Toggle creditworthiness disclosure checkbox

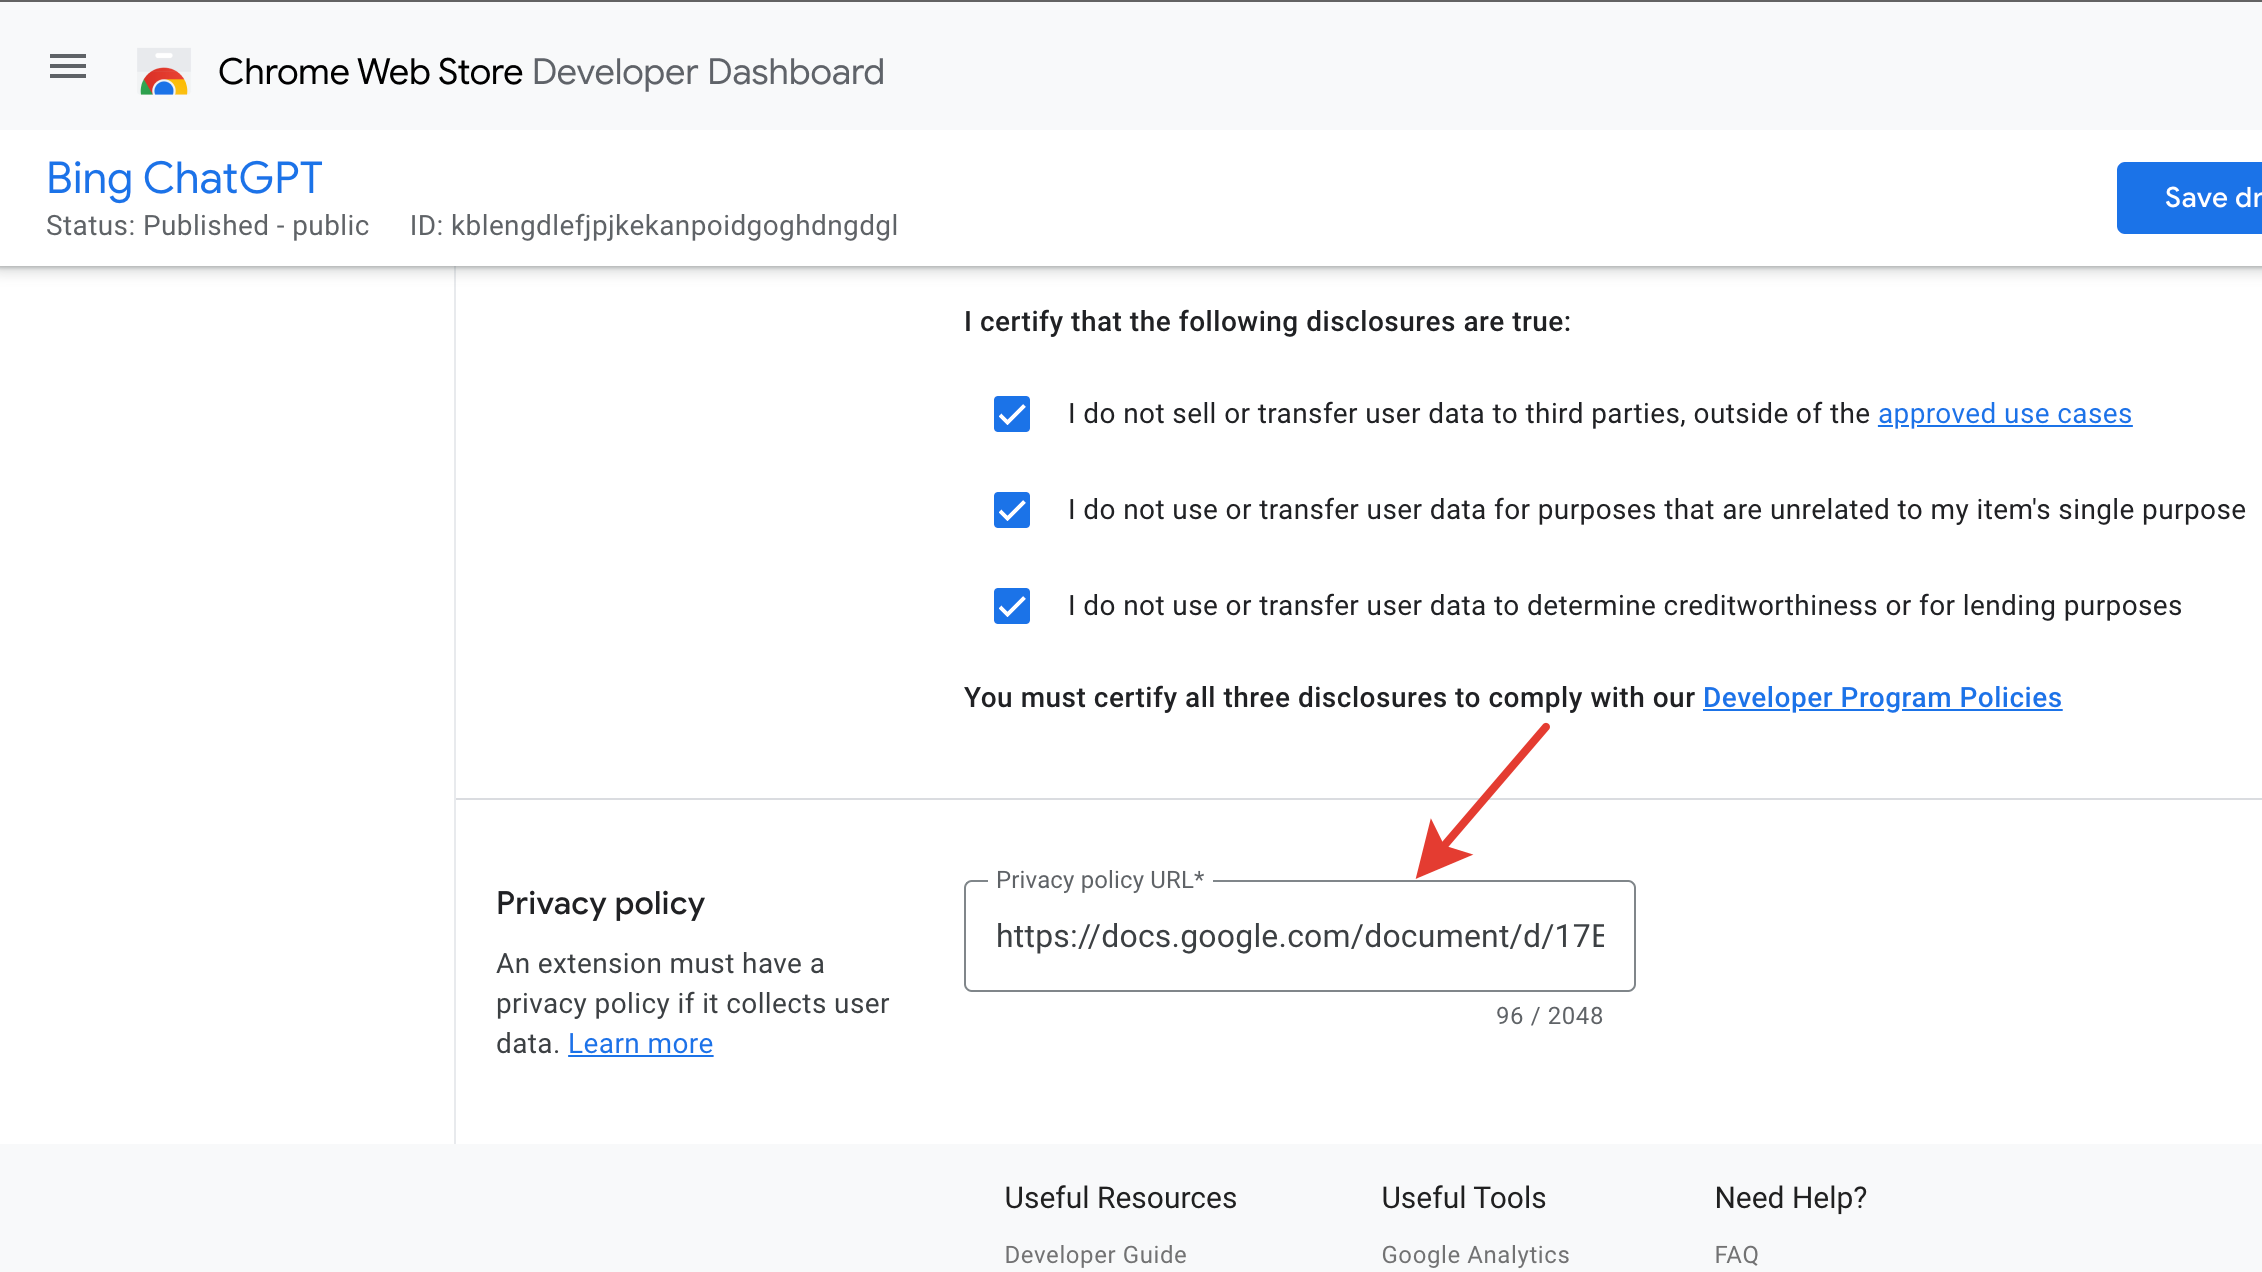(x=1012, y=606)
